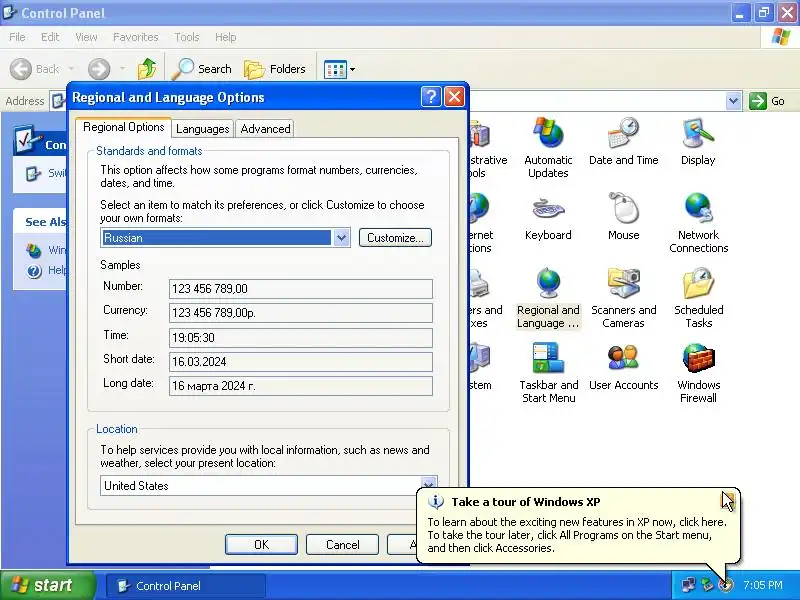The image size is (800, 600).
Task: Open the User Accounts icon
Action: [623, 366]
